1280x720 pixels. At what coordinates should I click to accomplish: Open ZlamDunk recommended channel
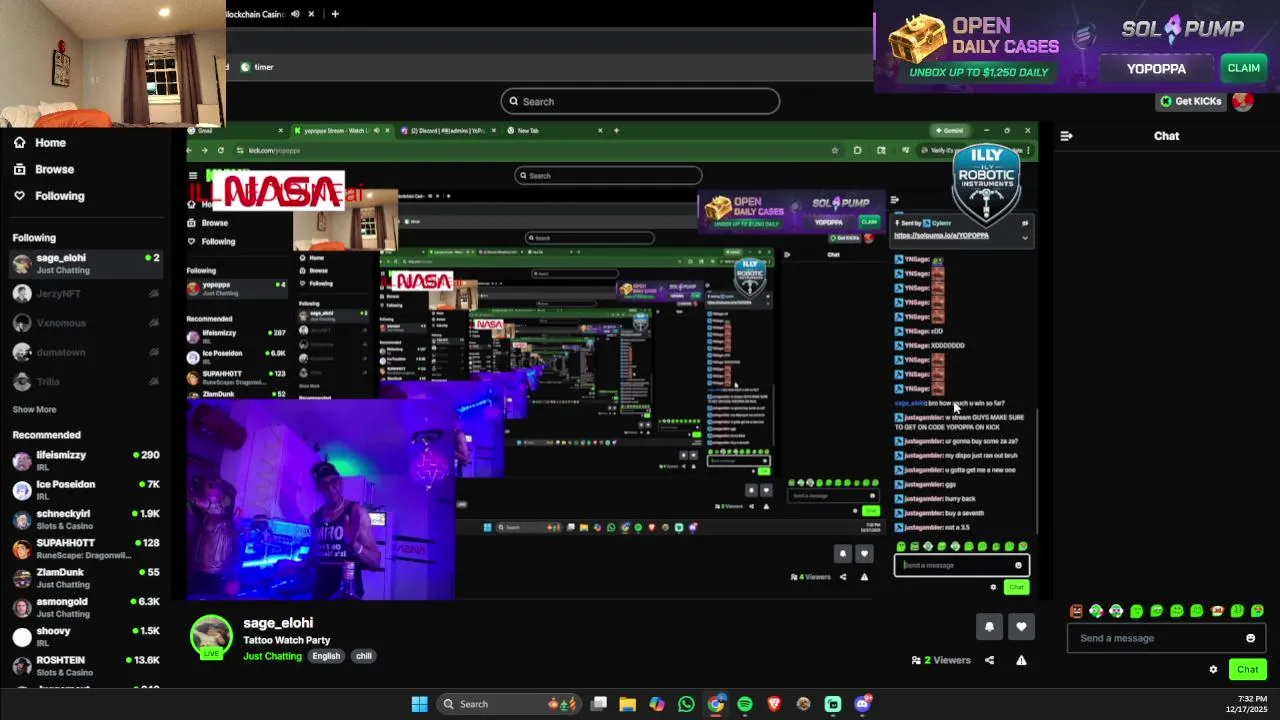tap(85, 578)
